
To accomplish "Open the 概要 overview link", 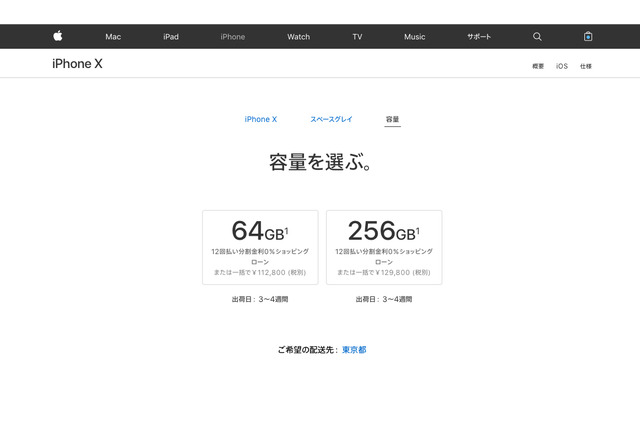I will pyautogui.click(x=538, y=66).
